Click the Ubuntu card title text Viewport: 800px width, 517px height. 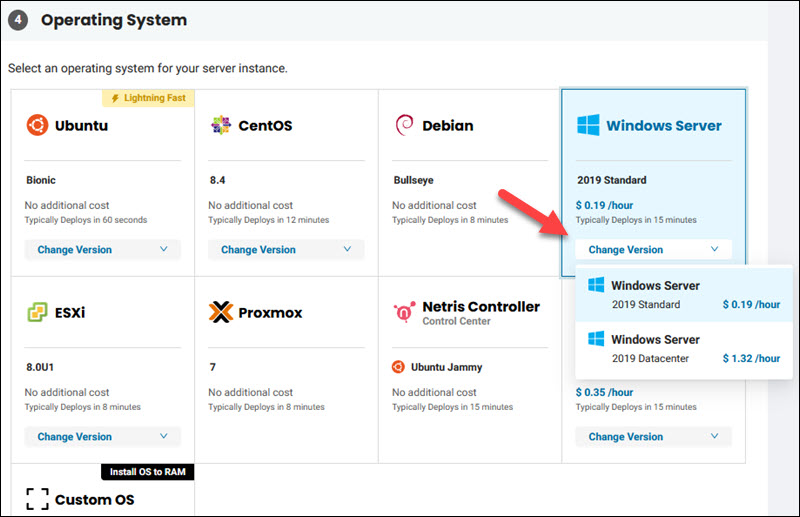point(81,126)
